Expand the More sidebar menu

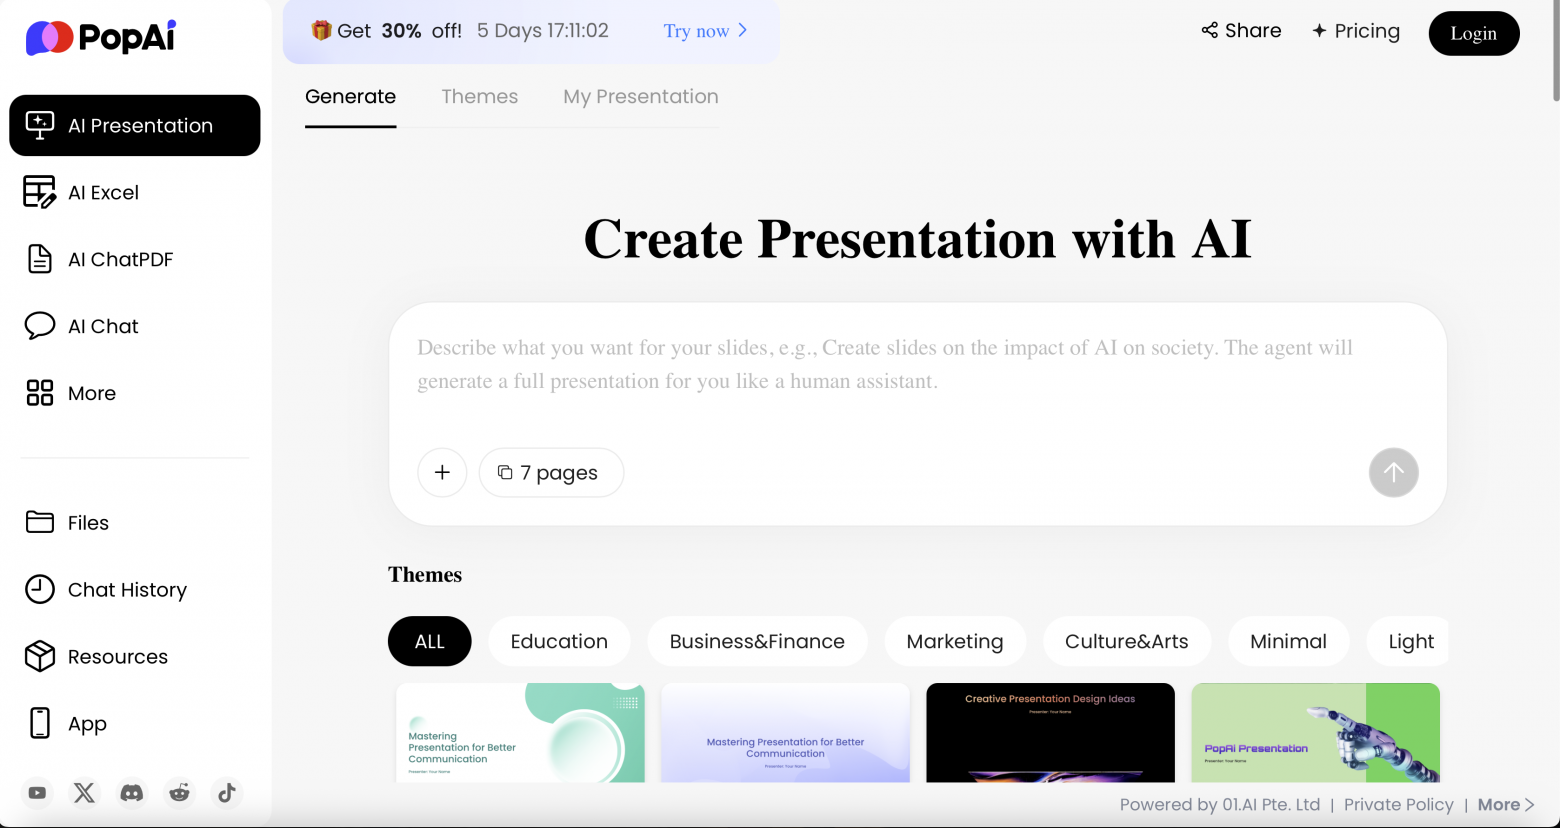(91, 393)
